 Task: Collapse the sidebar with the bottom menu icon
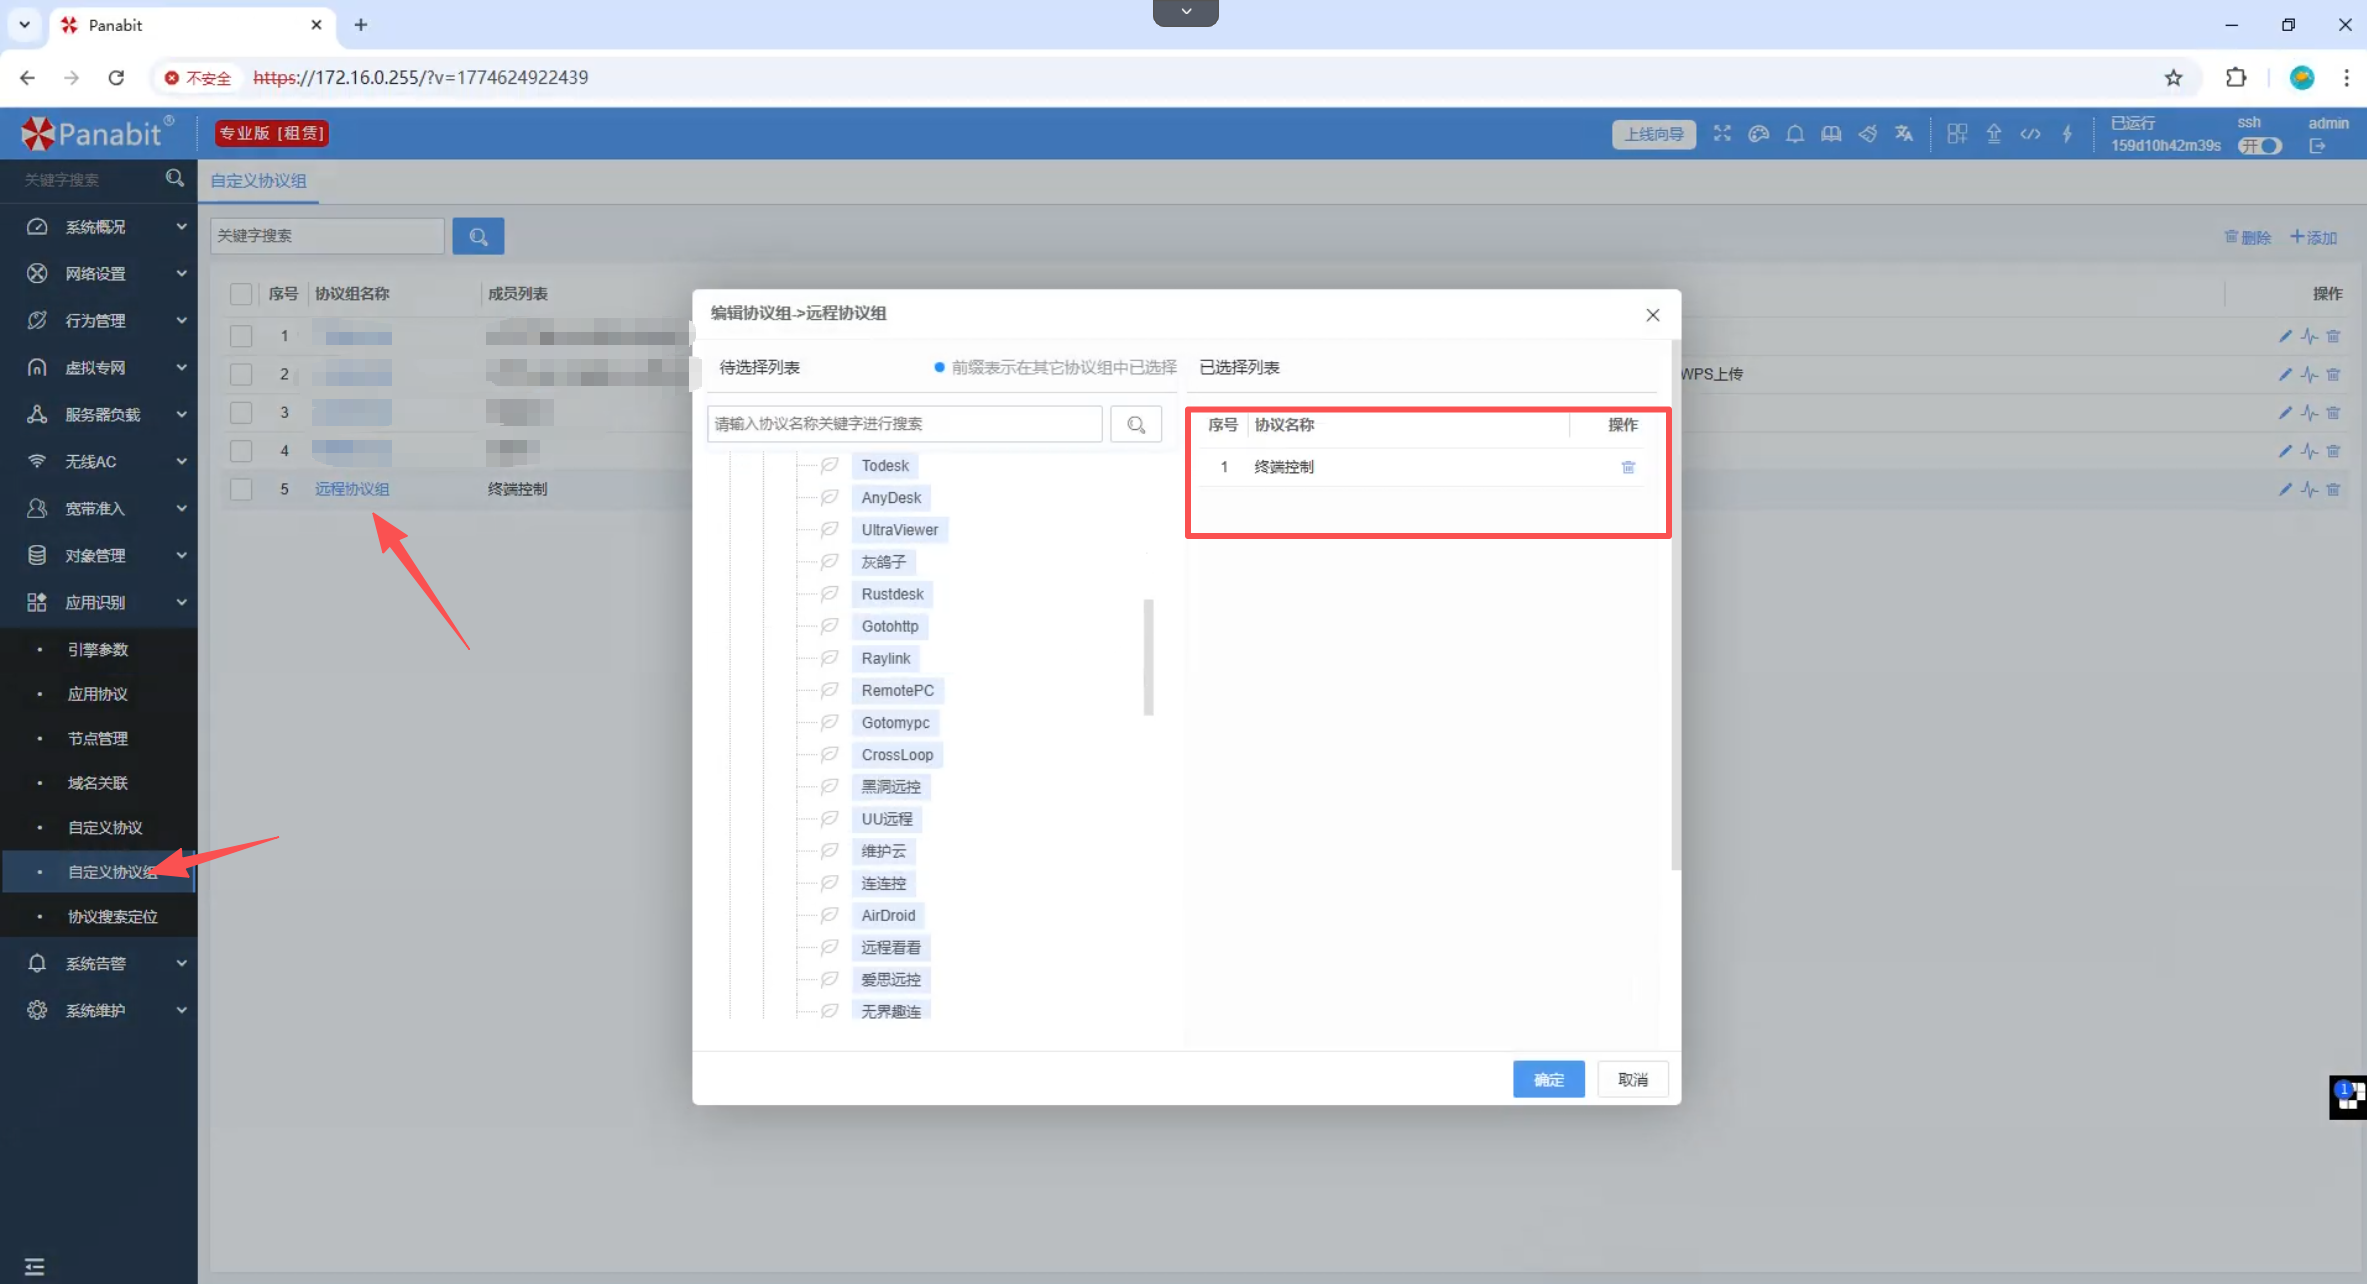click(35, 1267)
